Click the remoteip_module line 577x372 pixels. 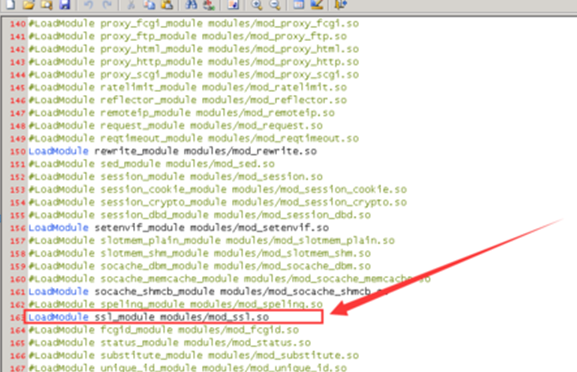(182, 113)
